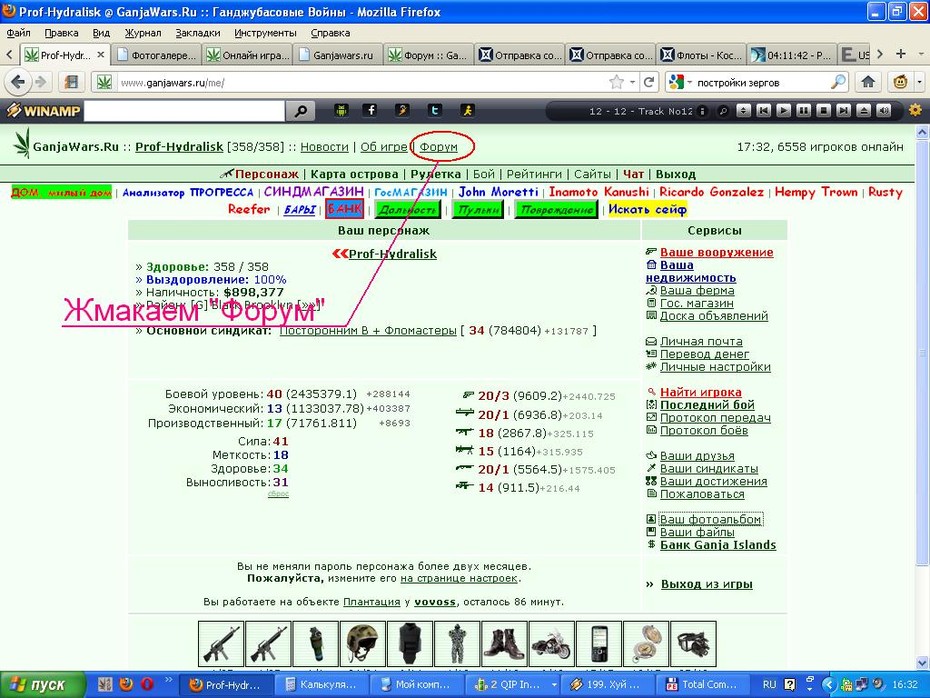The image size is (930, 698).
Task: Open Банк Ganja Islands link
Action: (x=718, y=544)
